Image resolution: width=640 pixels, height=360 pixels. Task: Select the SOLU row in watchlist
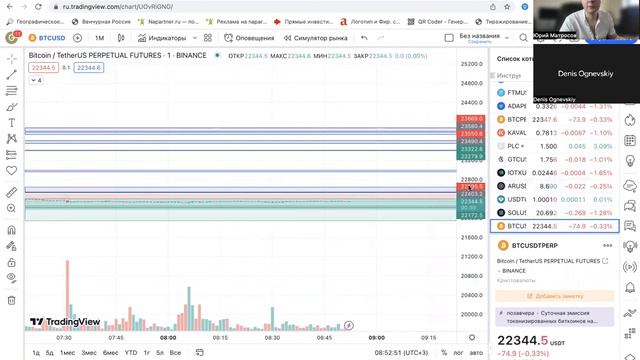coord(554,213)
